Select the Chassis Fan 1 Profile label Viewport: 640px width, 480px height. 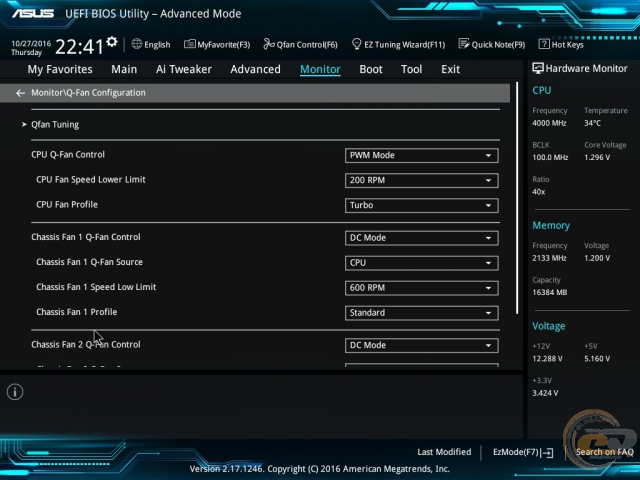click(x=76, y=312)
